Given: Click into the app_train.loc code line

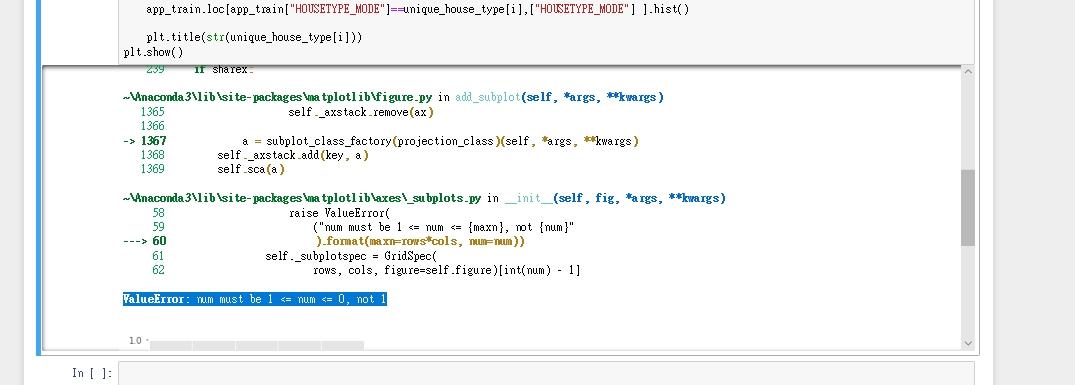Looking at the screenshot, I should click(418, 10).
